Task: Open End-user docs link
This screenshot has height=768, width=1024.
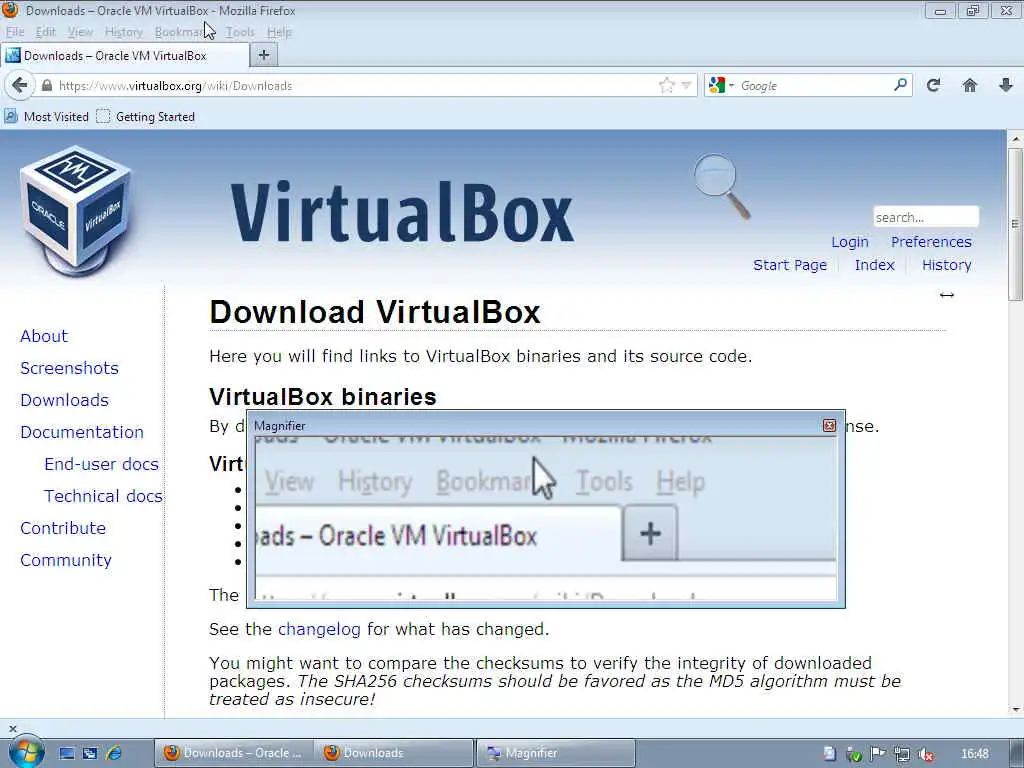Action: (x=101, y=464)
